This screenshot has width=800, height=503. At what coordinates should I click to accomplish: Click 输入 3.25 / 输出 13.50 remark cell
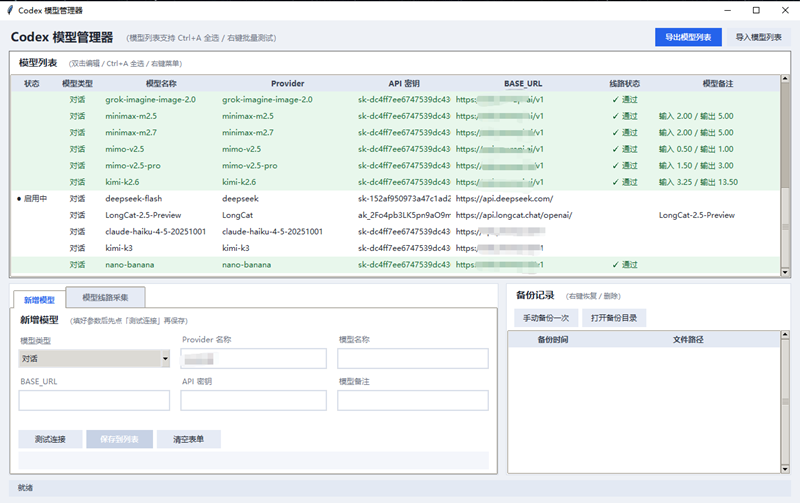(698, 182)
